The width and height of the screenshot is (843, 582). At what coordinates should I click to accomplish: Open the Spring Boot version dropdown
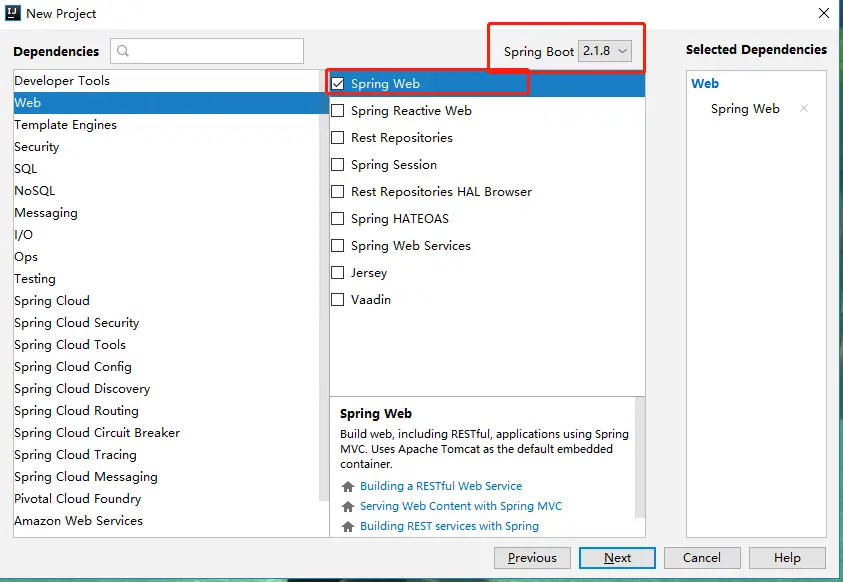(x=605, y=51)
